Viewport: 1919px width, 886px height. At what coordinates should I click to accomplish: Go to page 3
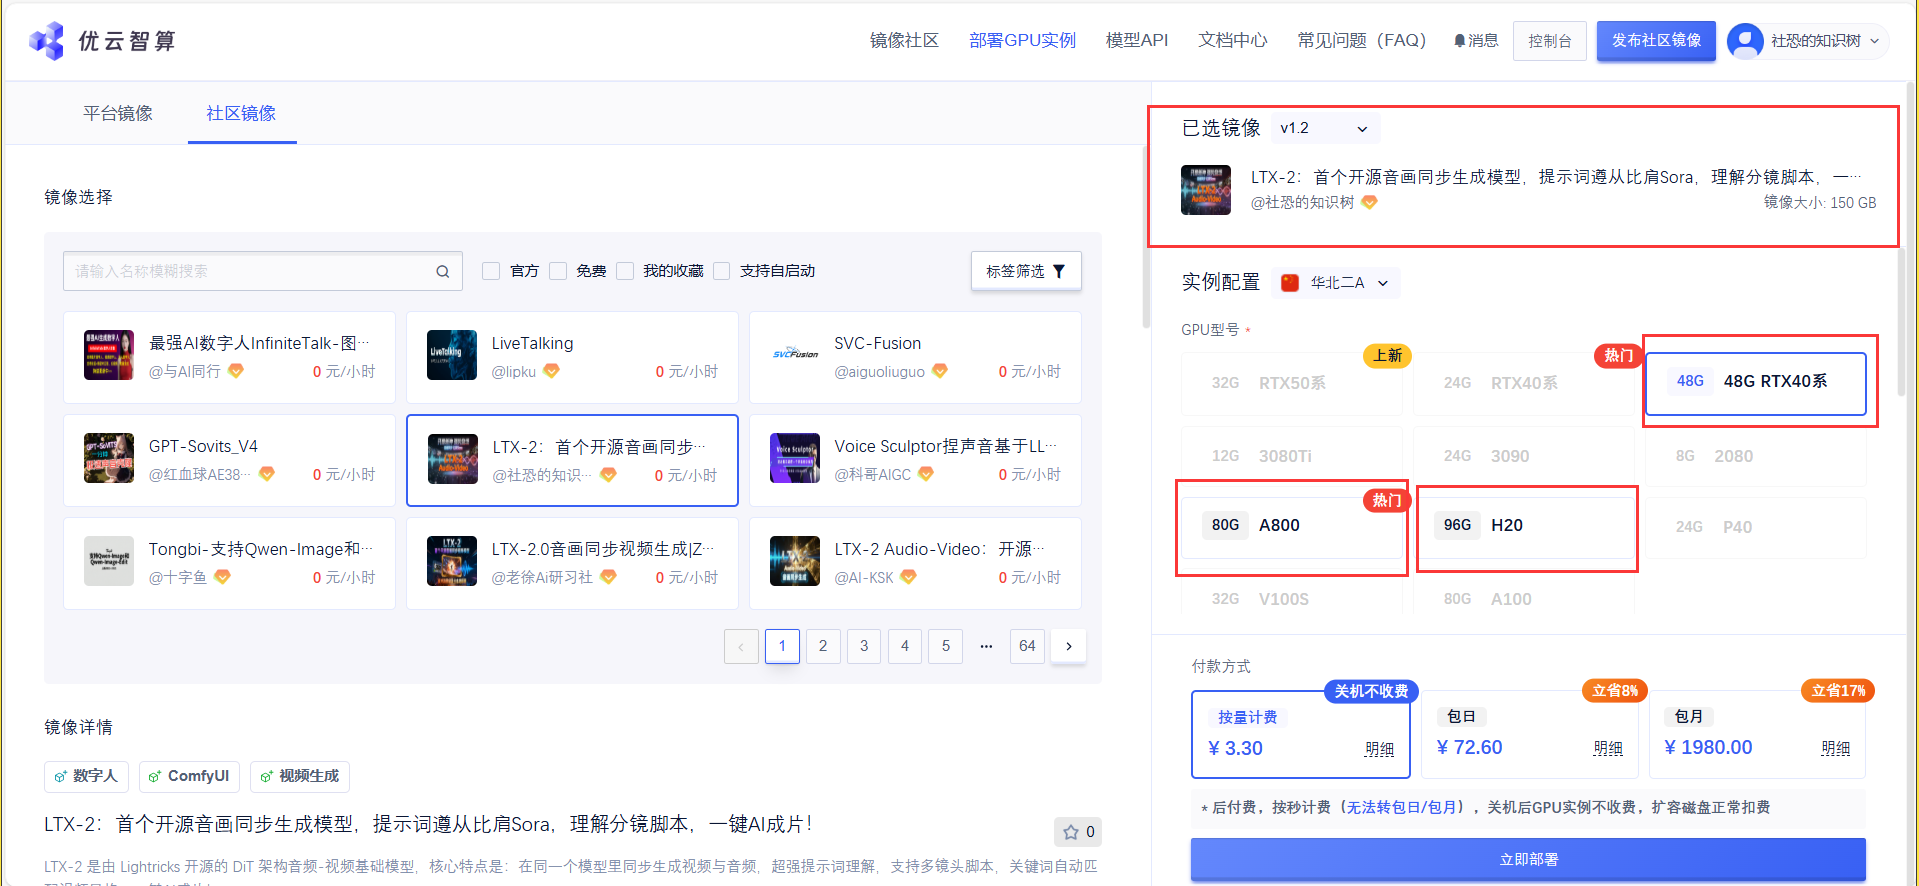tap(864, 646)
